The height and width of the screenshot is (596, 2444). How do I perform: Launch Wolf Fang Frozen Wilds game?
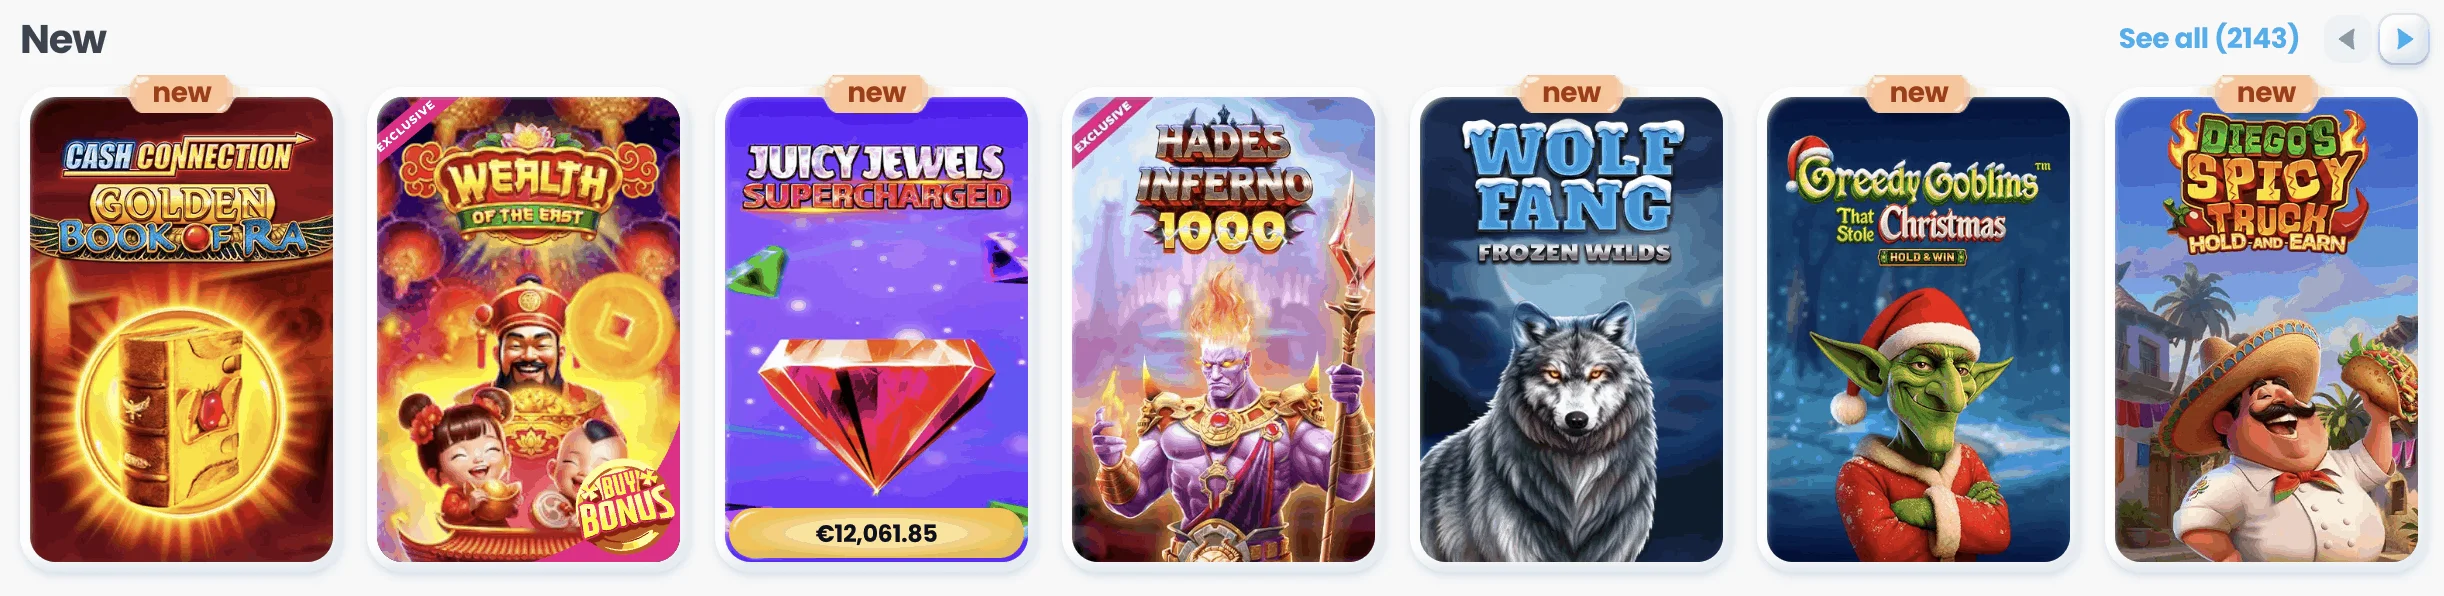pyautogui.click(x=1571, y=329)
